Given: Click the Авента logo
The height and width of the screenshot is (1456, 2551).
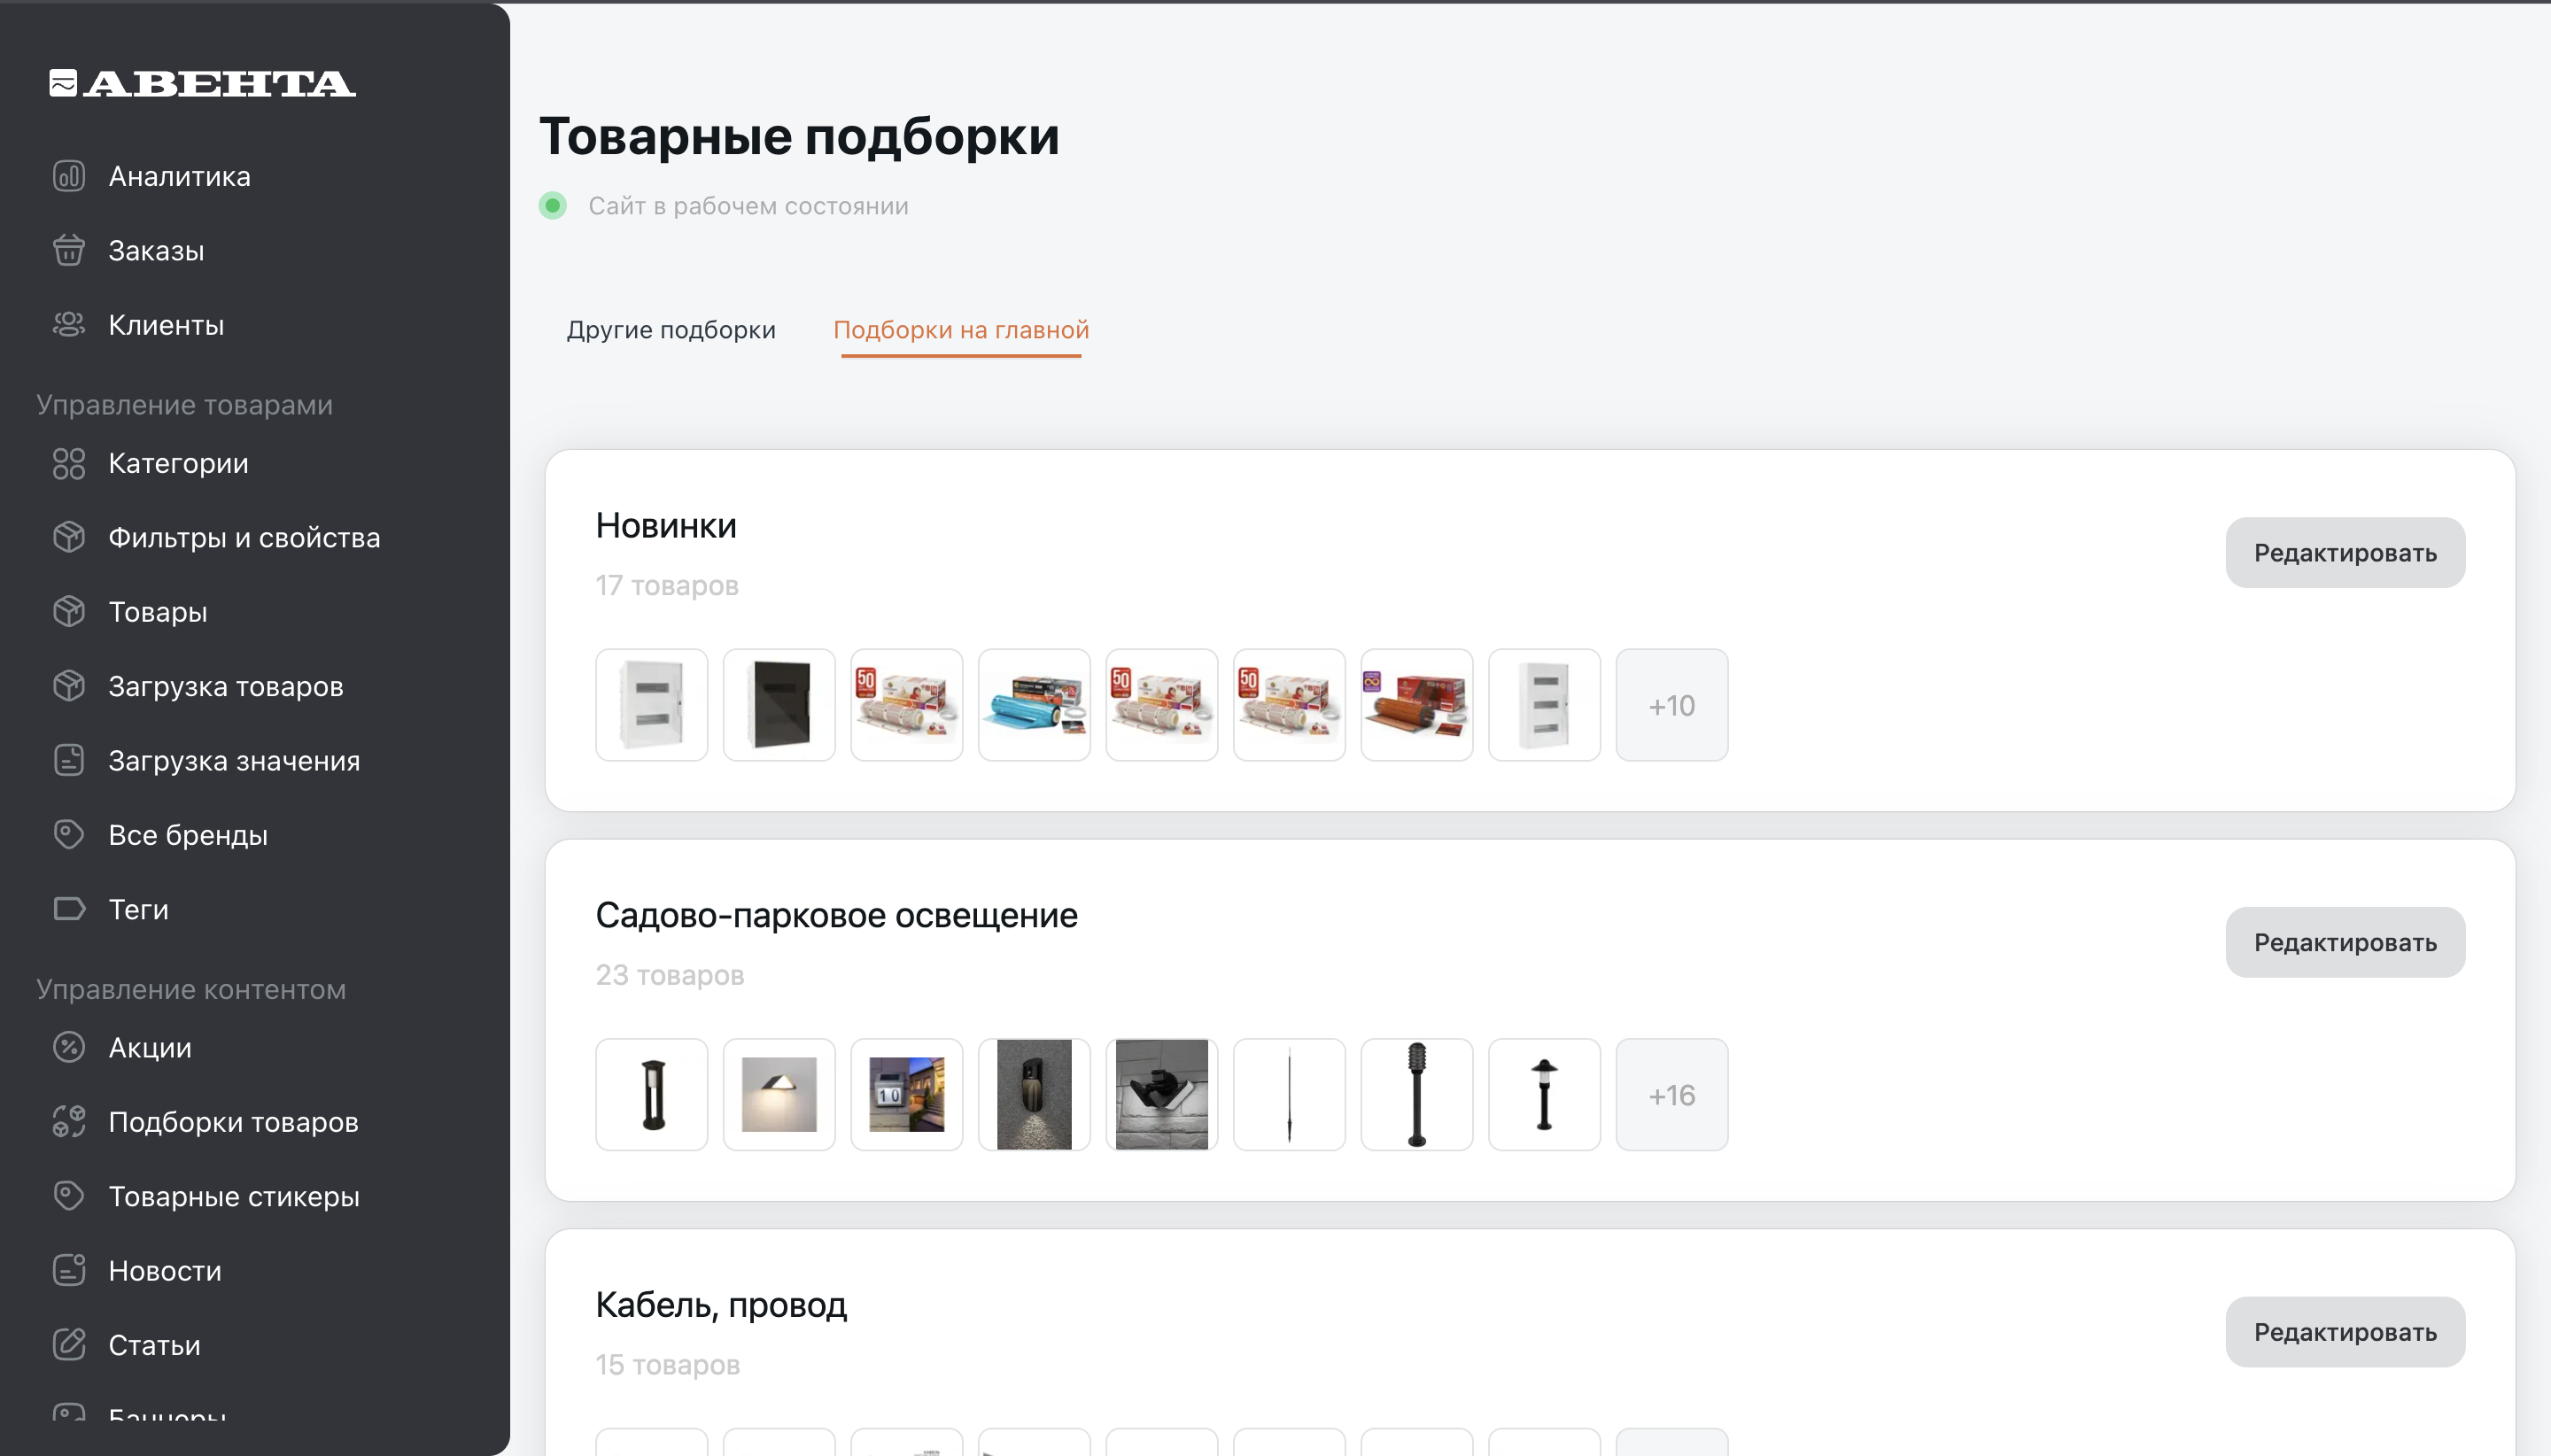Looking at the screenshot, I should click(x=203, y=83).
